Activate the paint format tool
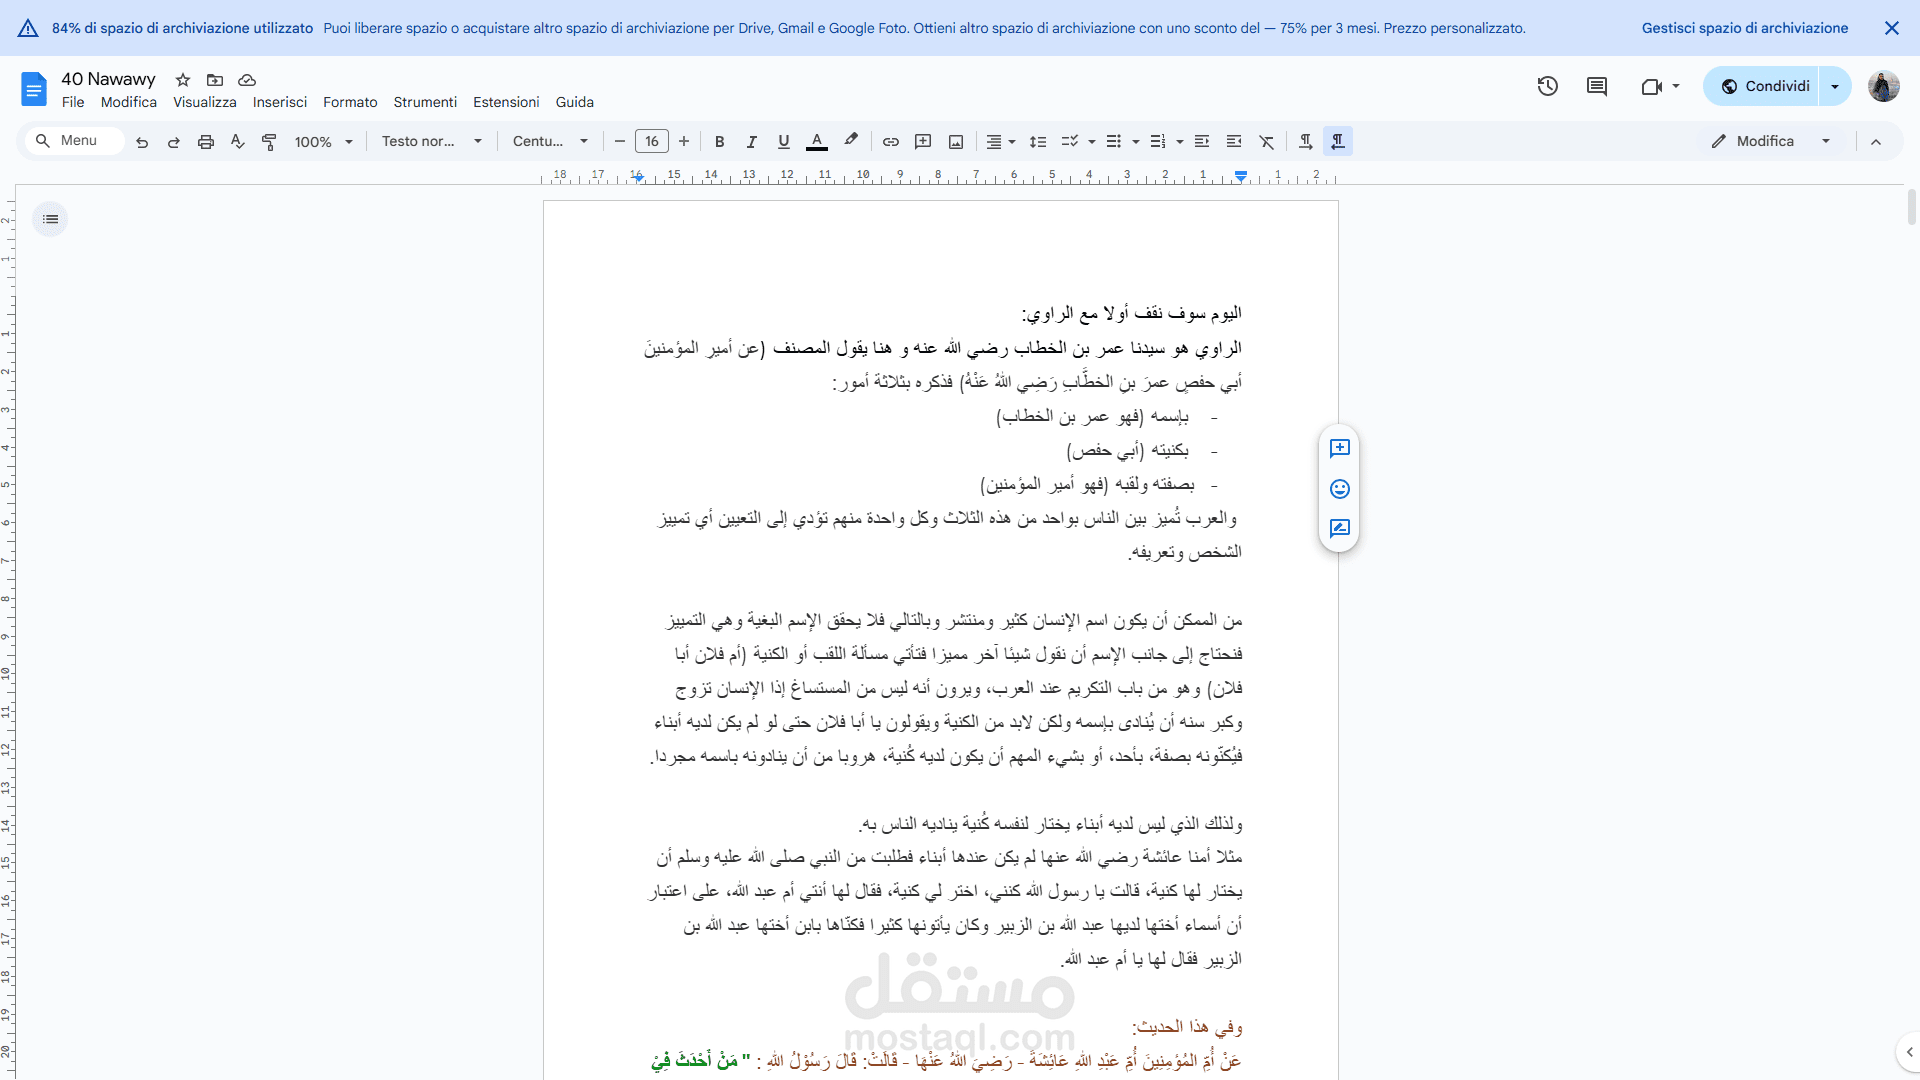 (x=269, y=142)
